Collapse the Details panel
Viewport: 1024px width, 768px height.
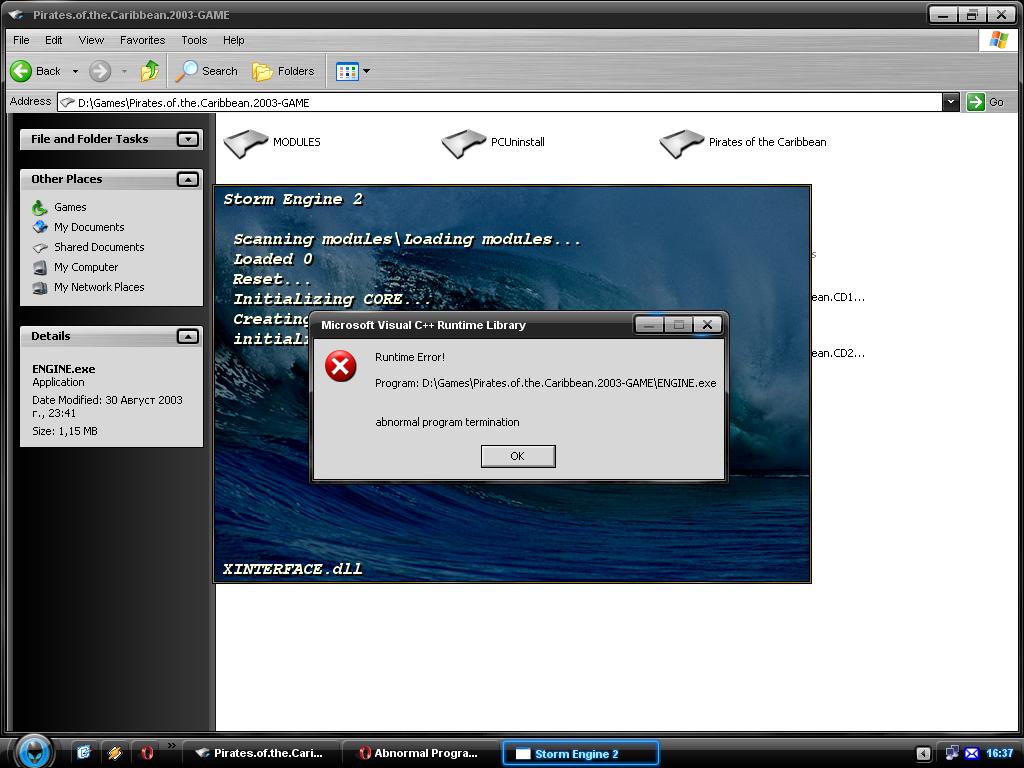(x=187, y=336)
